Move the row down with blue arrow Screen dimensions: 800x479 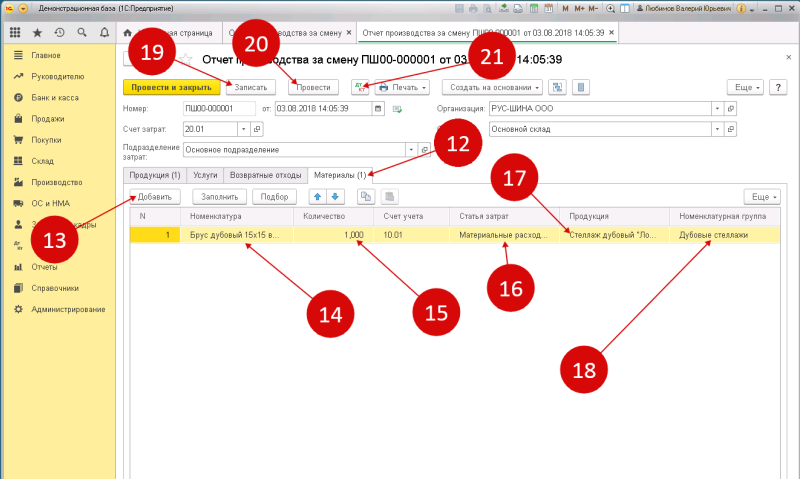point(335,196)
